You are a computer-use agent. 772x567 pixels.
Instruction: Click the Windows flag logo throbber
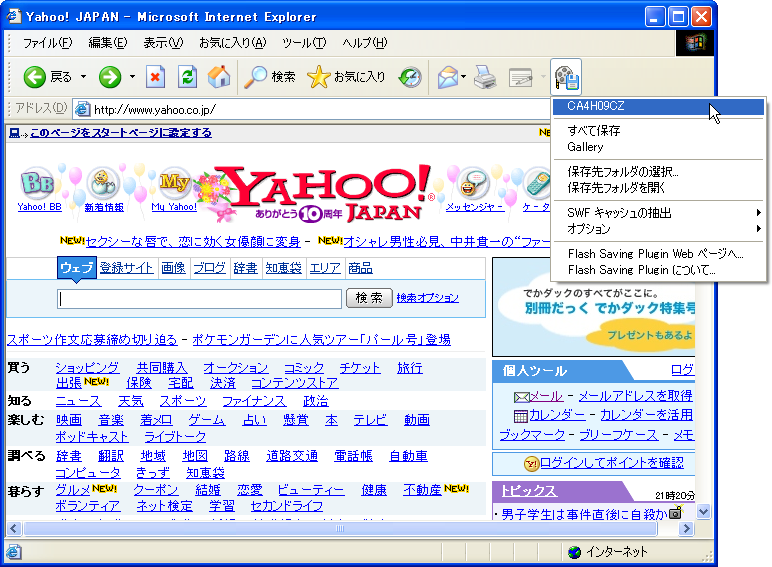coord(695,43)
